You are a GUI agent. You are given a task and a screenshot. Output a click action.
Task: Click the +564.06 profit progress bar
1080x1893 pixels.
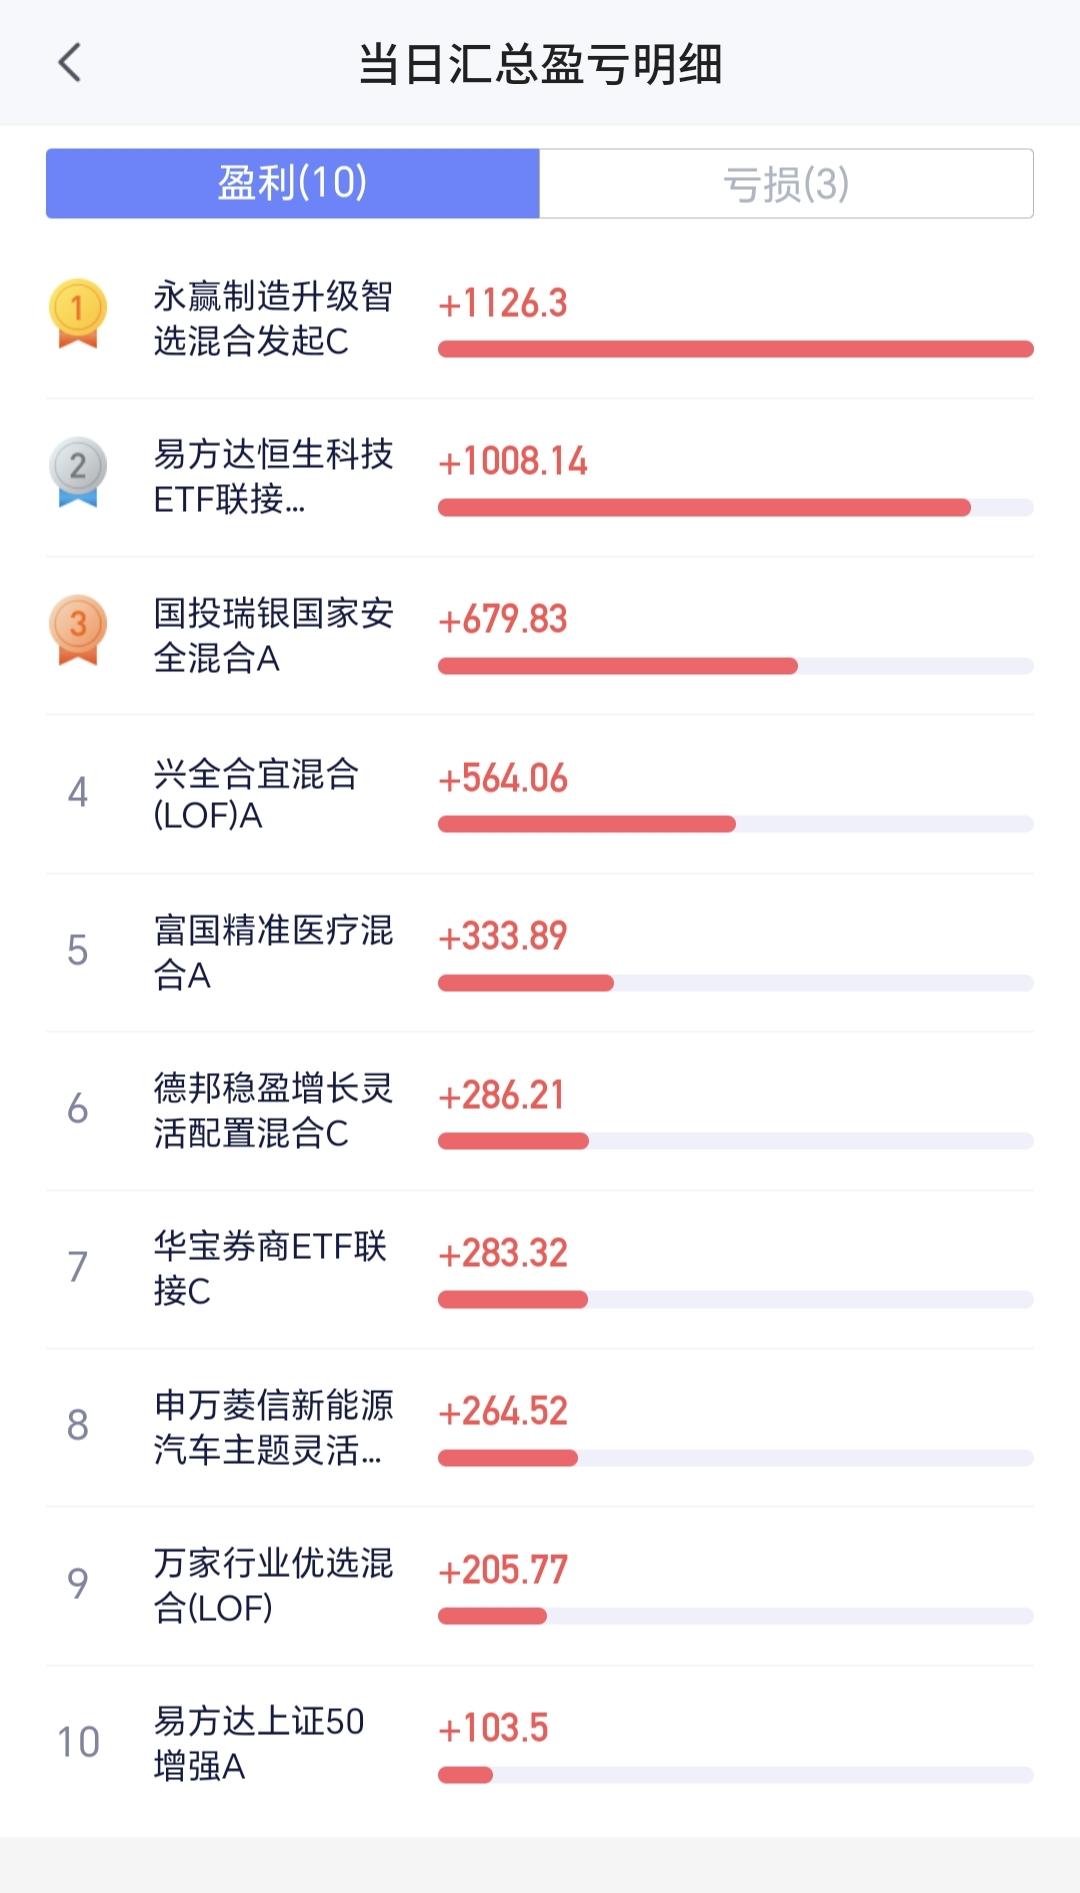pos(736,824)
